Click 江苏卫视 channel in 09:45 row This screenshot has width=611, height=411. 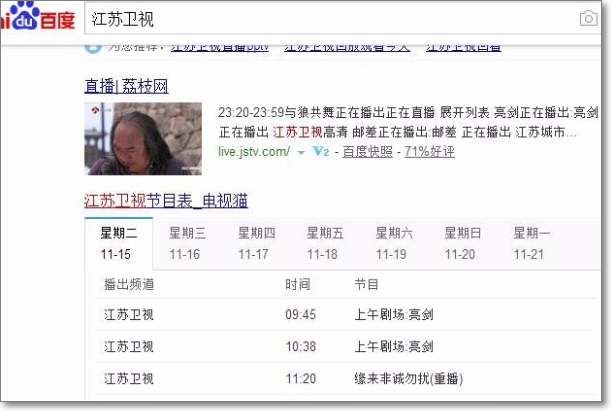tap(129, 314)
